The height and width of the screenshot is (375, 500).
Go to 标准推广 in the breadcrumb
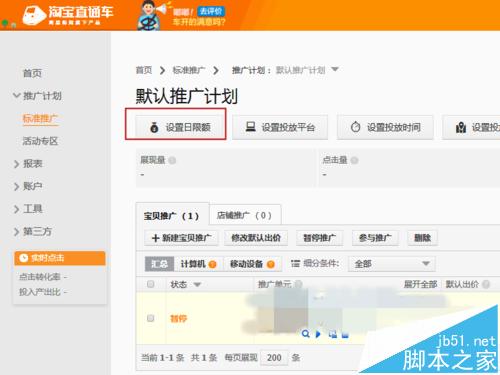click(x=189, y=70)
